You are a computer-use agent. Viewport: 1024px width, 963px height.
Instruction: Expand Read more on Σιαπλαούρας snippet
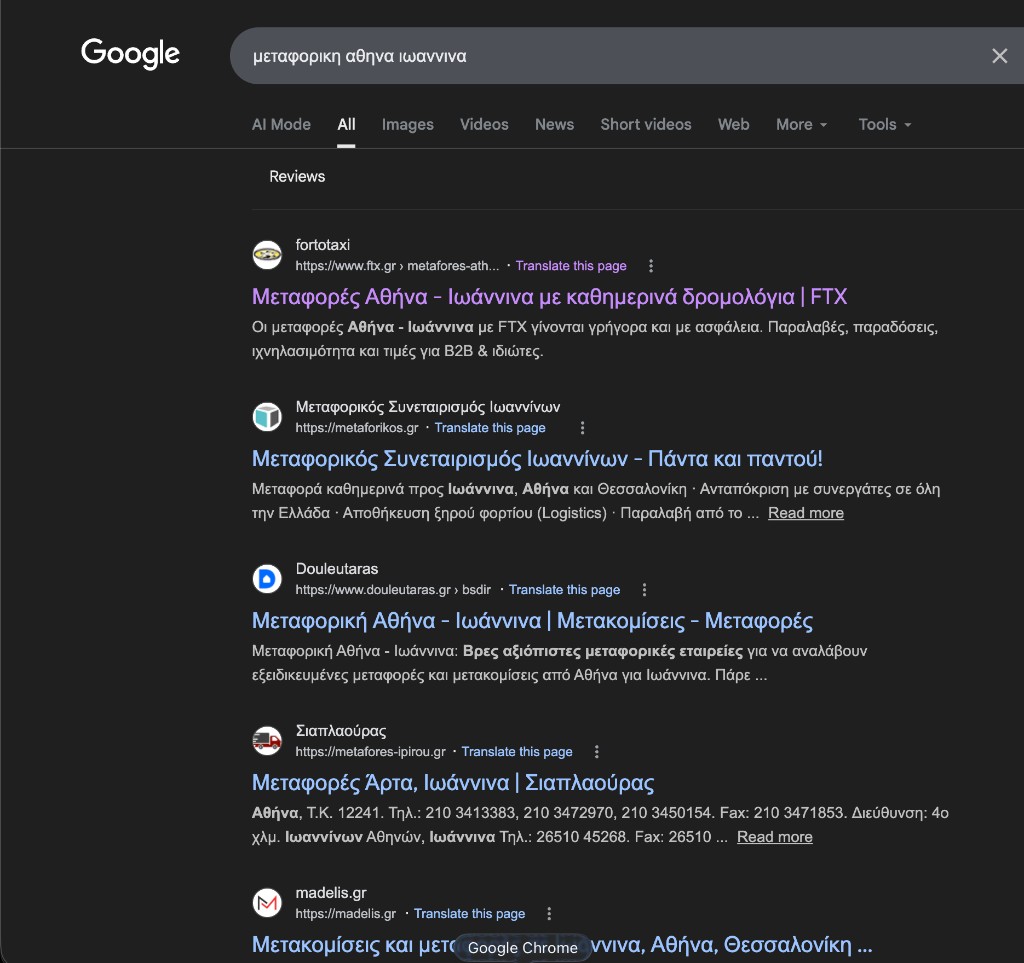(774, 837)
